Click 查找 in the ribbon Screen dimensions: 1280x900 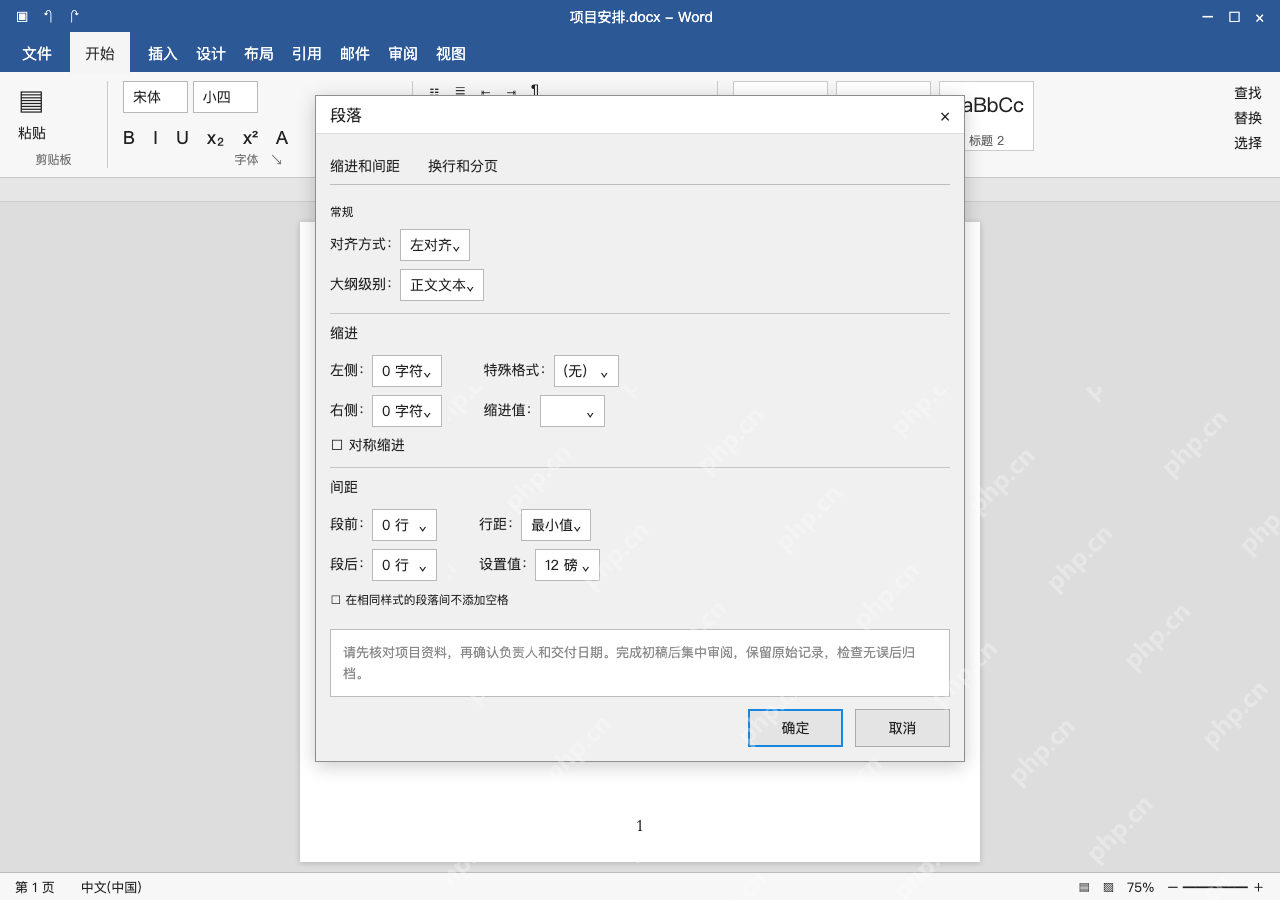(1247, 93)
